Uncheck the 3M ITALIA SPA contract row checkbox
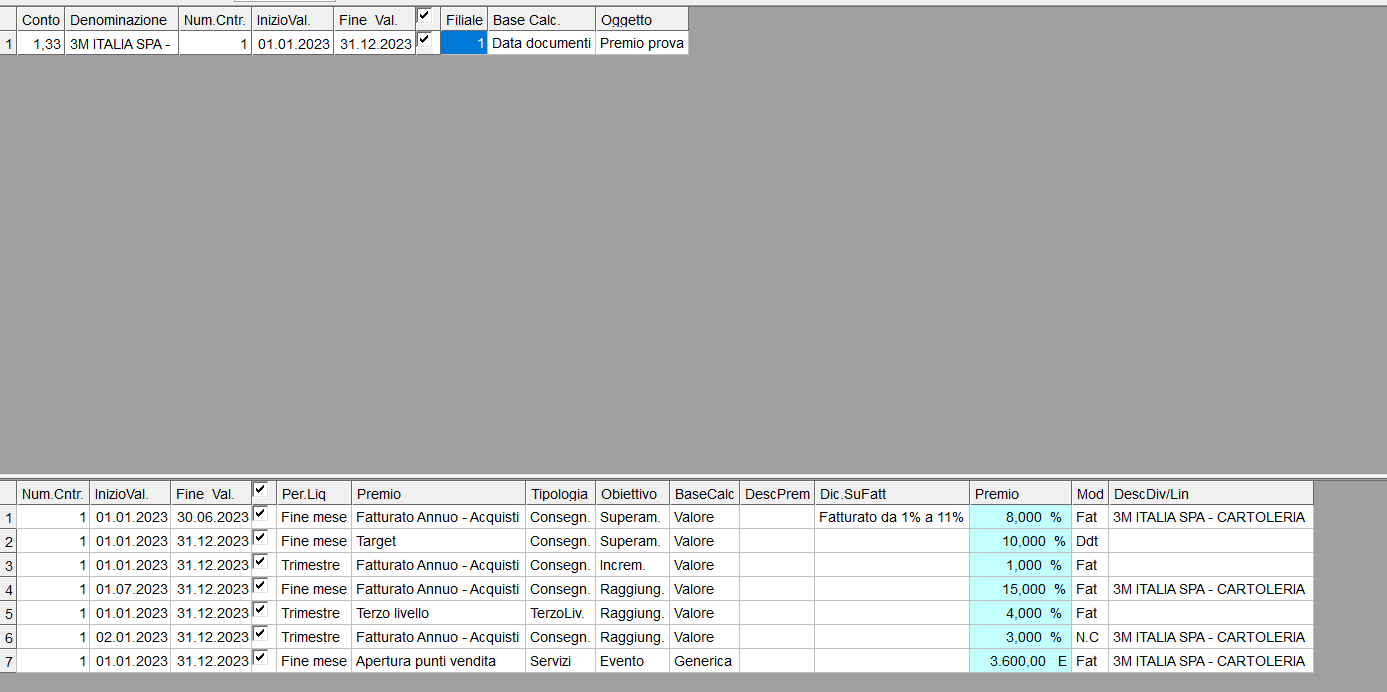Screen dimensions: 1387x692 (425, 40)
